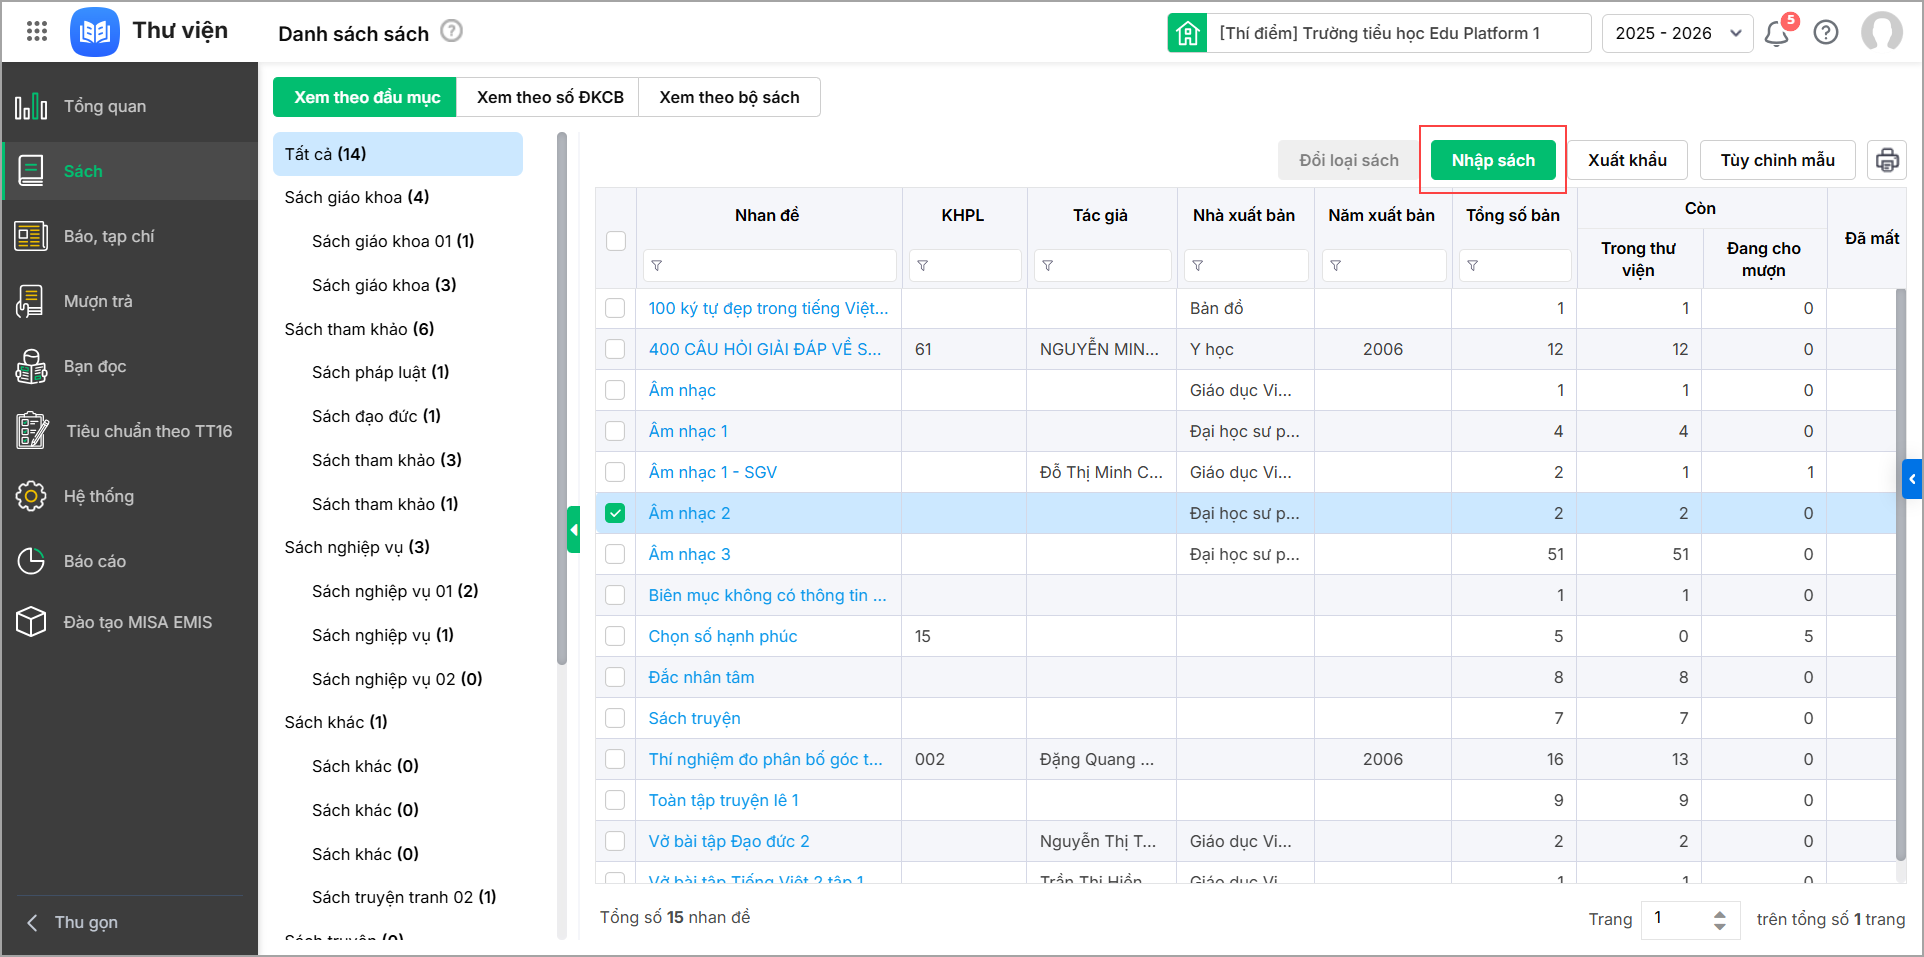
Task: Open the Mượn trả sidebar icon
Action: pos(31,301)
